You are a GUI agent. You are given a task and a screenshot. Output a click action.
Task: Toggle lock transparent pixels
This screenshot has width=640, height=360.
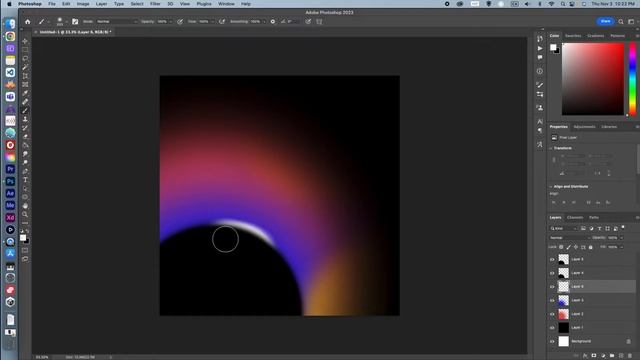click(x=561, y=247)
